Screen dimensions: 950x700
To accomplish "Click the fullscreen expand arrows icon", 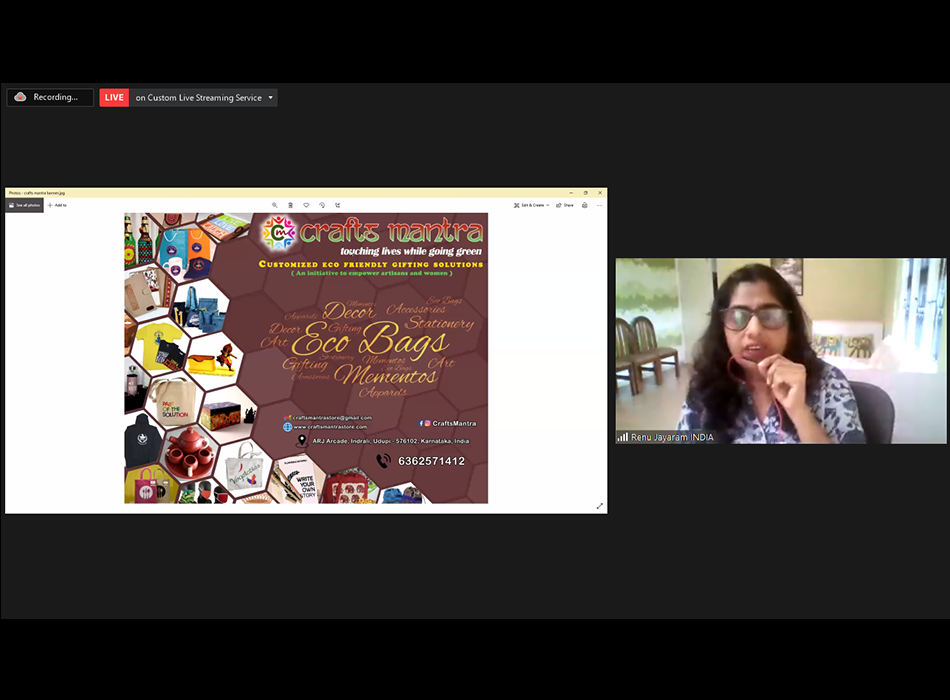I will click(599, 506).
